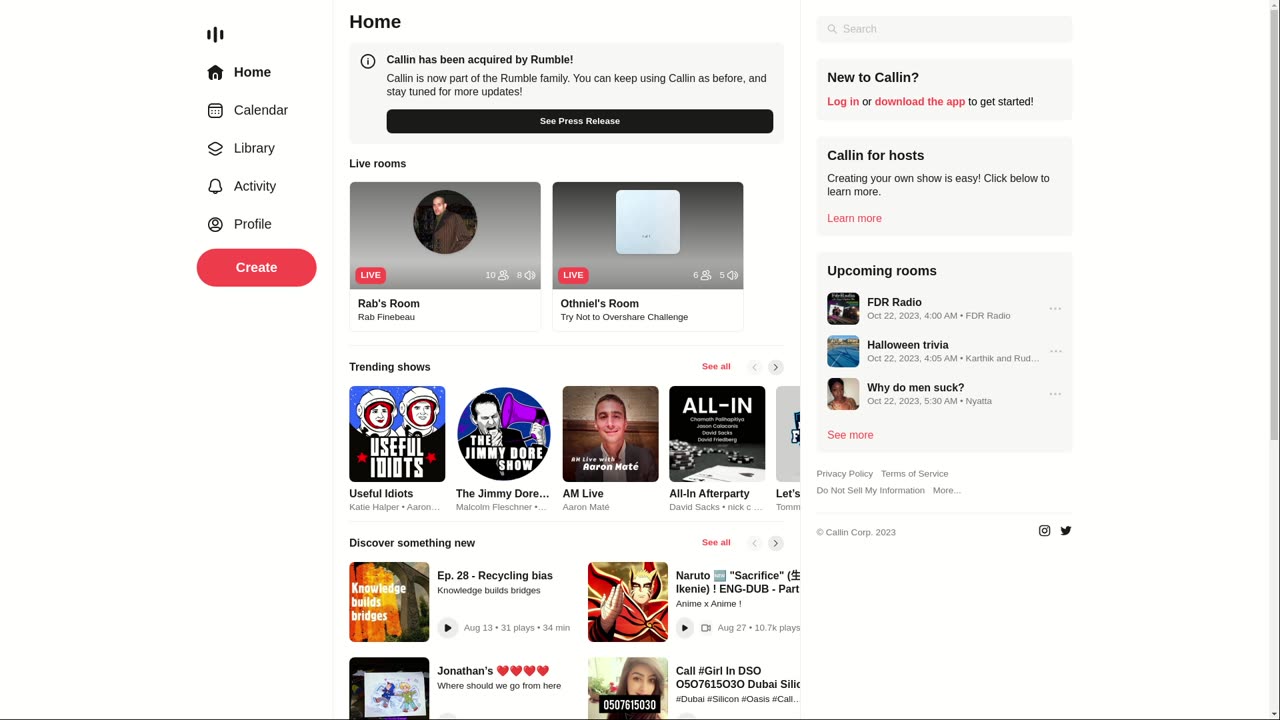Viewport: 1280px width, 720px height.
Task: Click See all for Trending shows
Action: click(x=716, y=367)
